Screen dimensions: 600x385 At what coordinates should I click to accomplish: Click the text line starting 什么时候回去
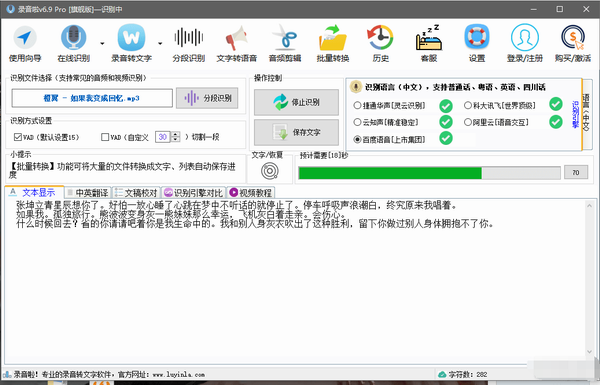pyautogui.click(x=255, y=223)
